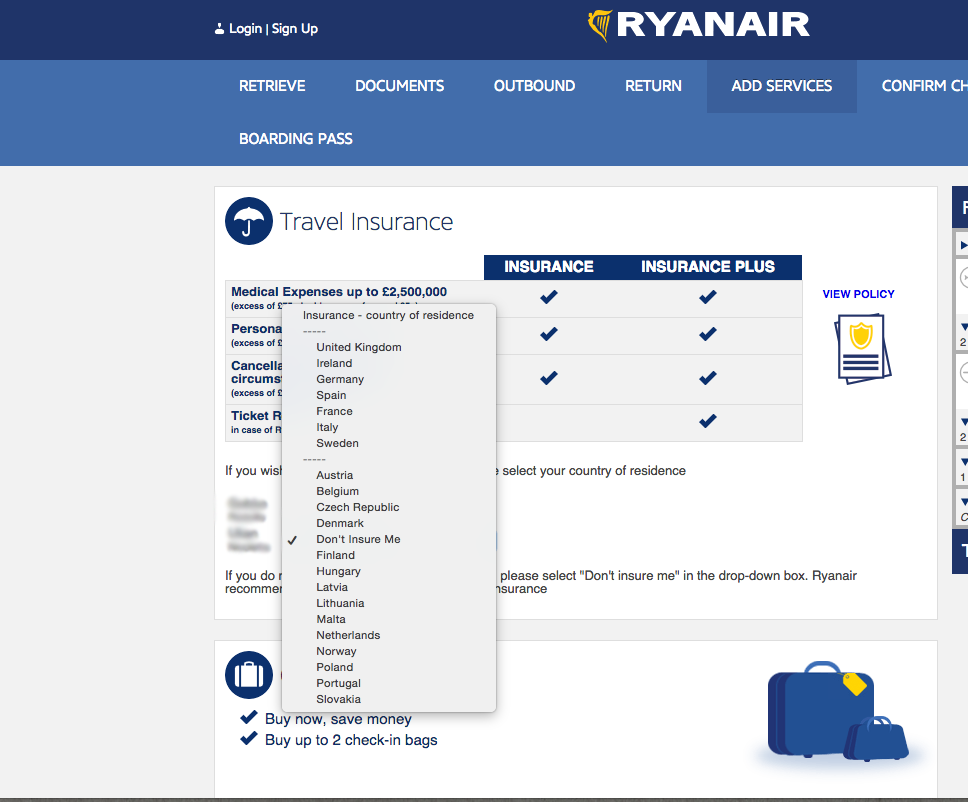Choose Slovakia at the bottom of list
The image size is (968, 802).
click(x=338, y=699)
